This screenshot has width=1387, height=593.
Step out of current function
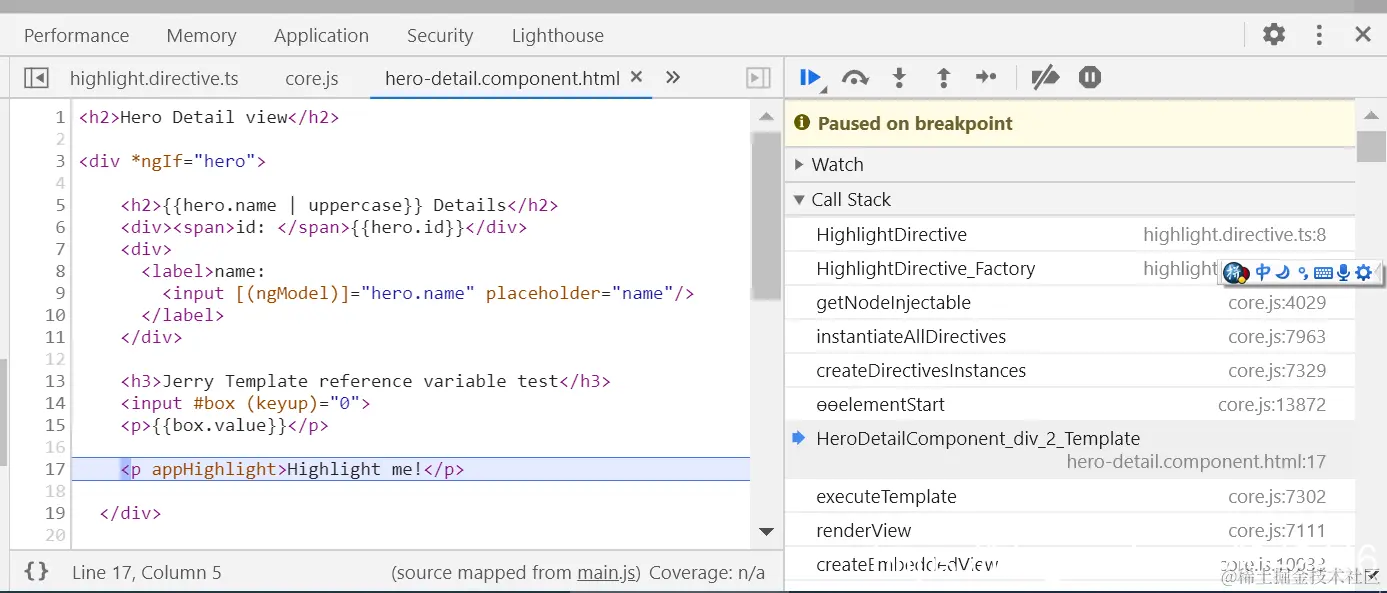(943, 78)
